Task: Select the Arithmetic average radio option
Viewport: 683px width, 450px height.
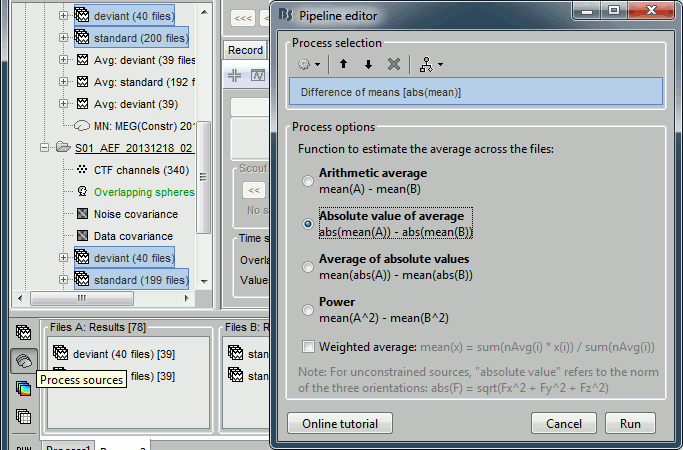Action: pos(308,180)
